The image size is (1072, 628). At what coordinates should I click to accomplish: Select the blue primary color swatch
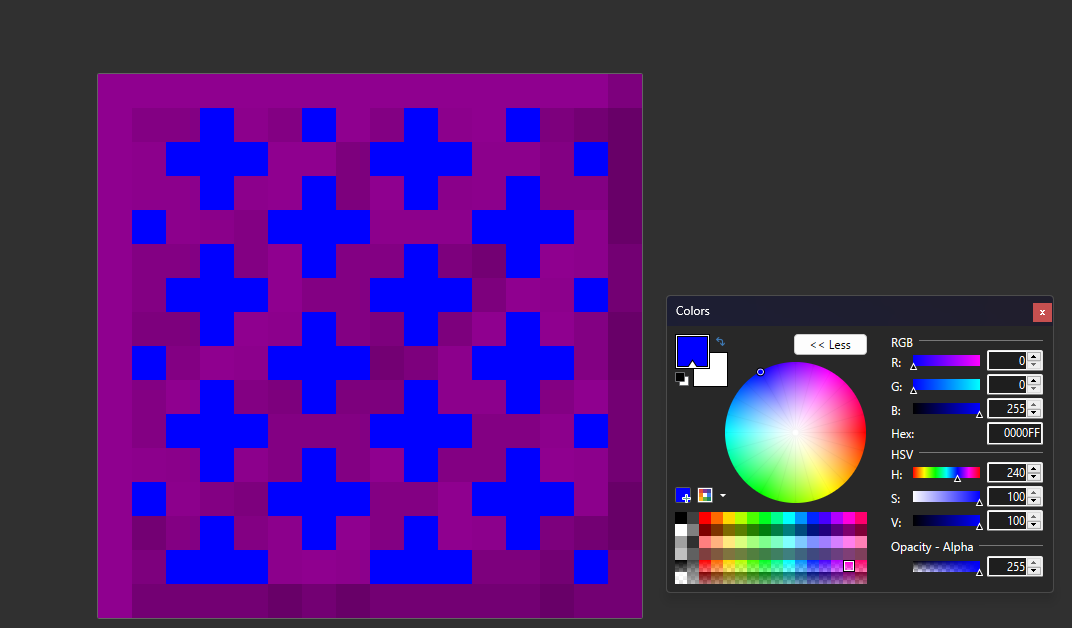click(691, 349)
